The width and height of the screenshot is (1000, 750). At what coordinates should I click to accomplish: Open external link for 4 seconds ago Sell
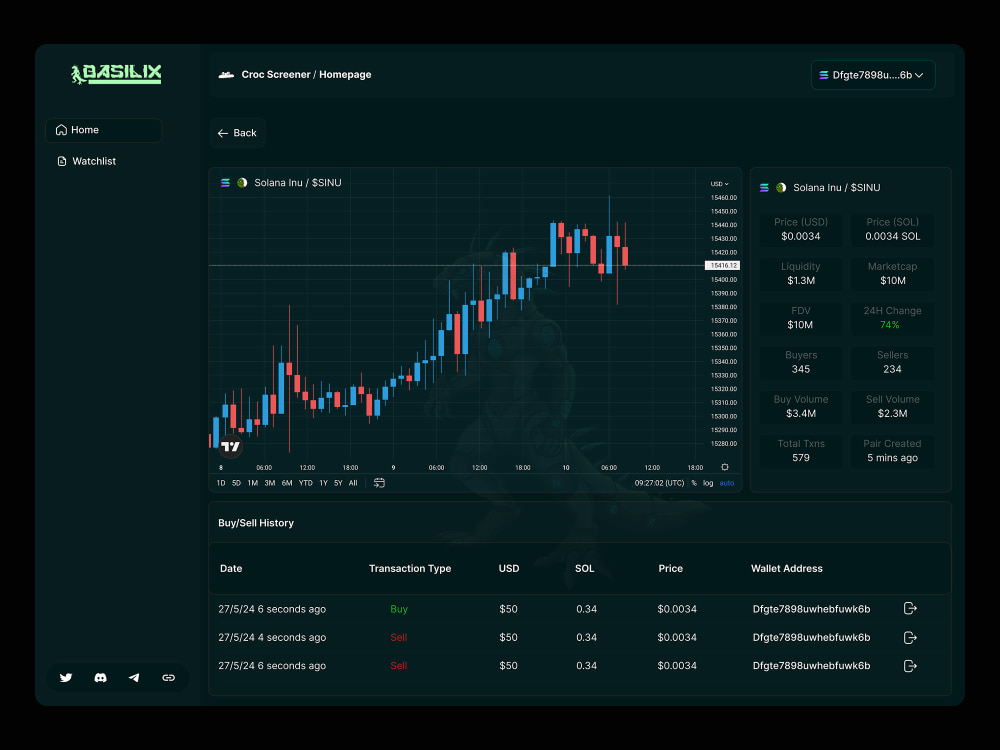coord(910,637)
